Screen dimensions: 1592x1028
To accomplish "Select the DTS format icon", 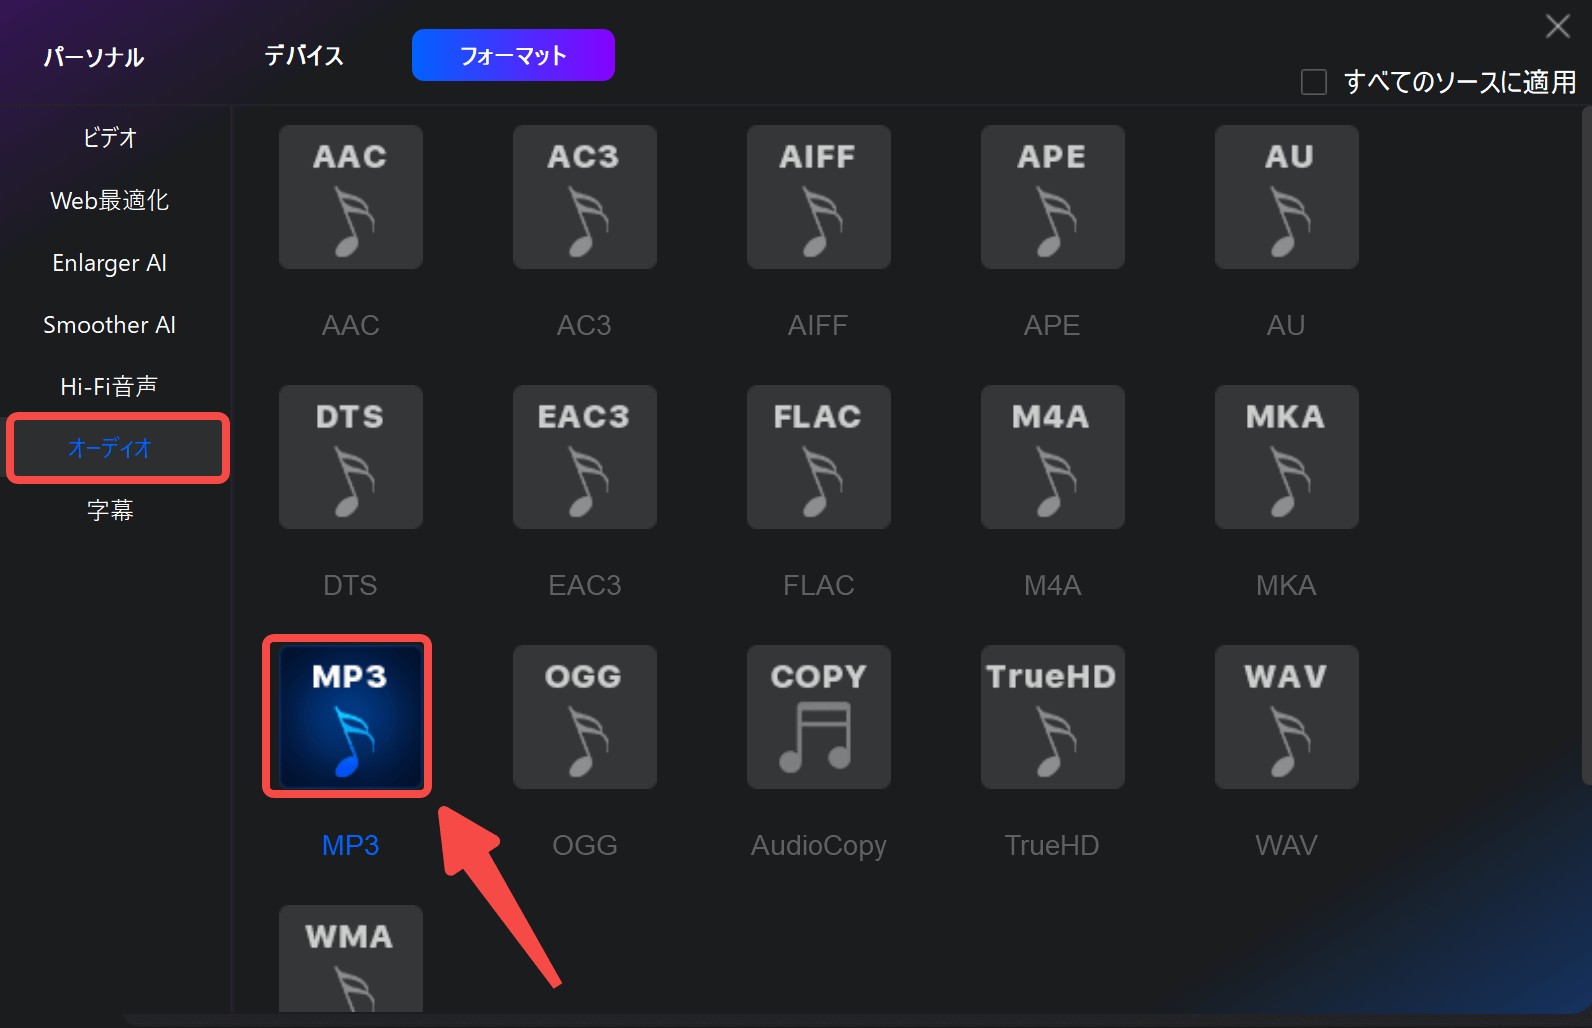I will click(350, 457).
